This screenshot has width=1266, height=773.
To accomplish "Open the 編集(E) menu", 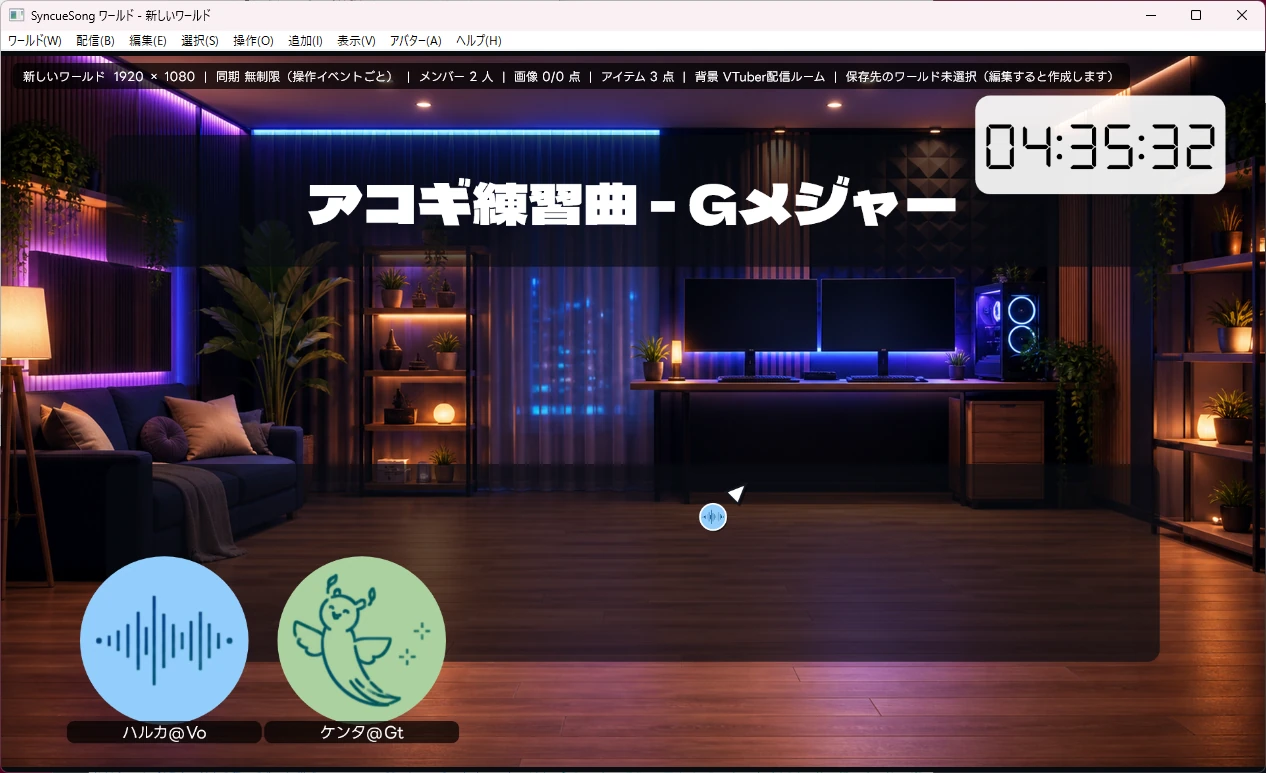I will [x=148, y=41].
